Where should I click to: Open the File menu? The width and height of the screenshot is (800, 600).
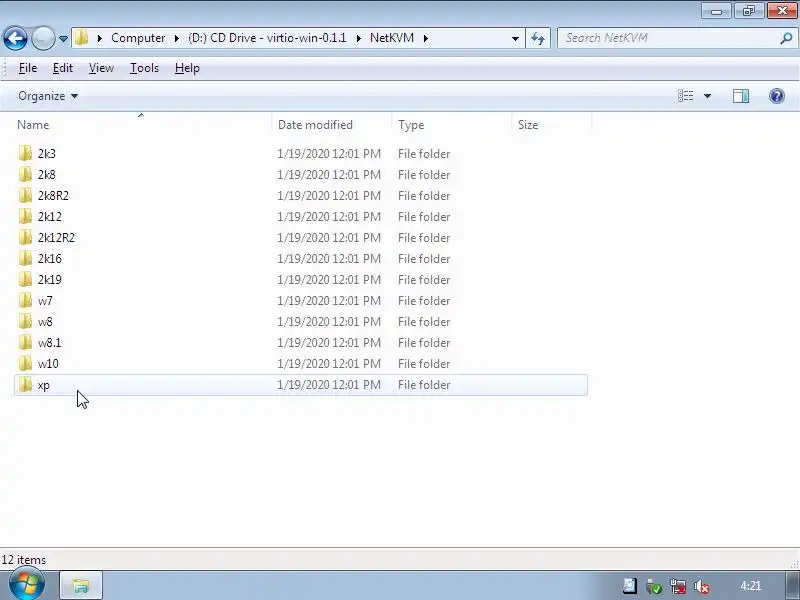pos(28,68)
